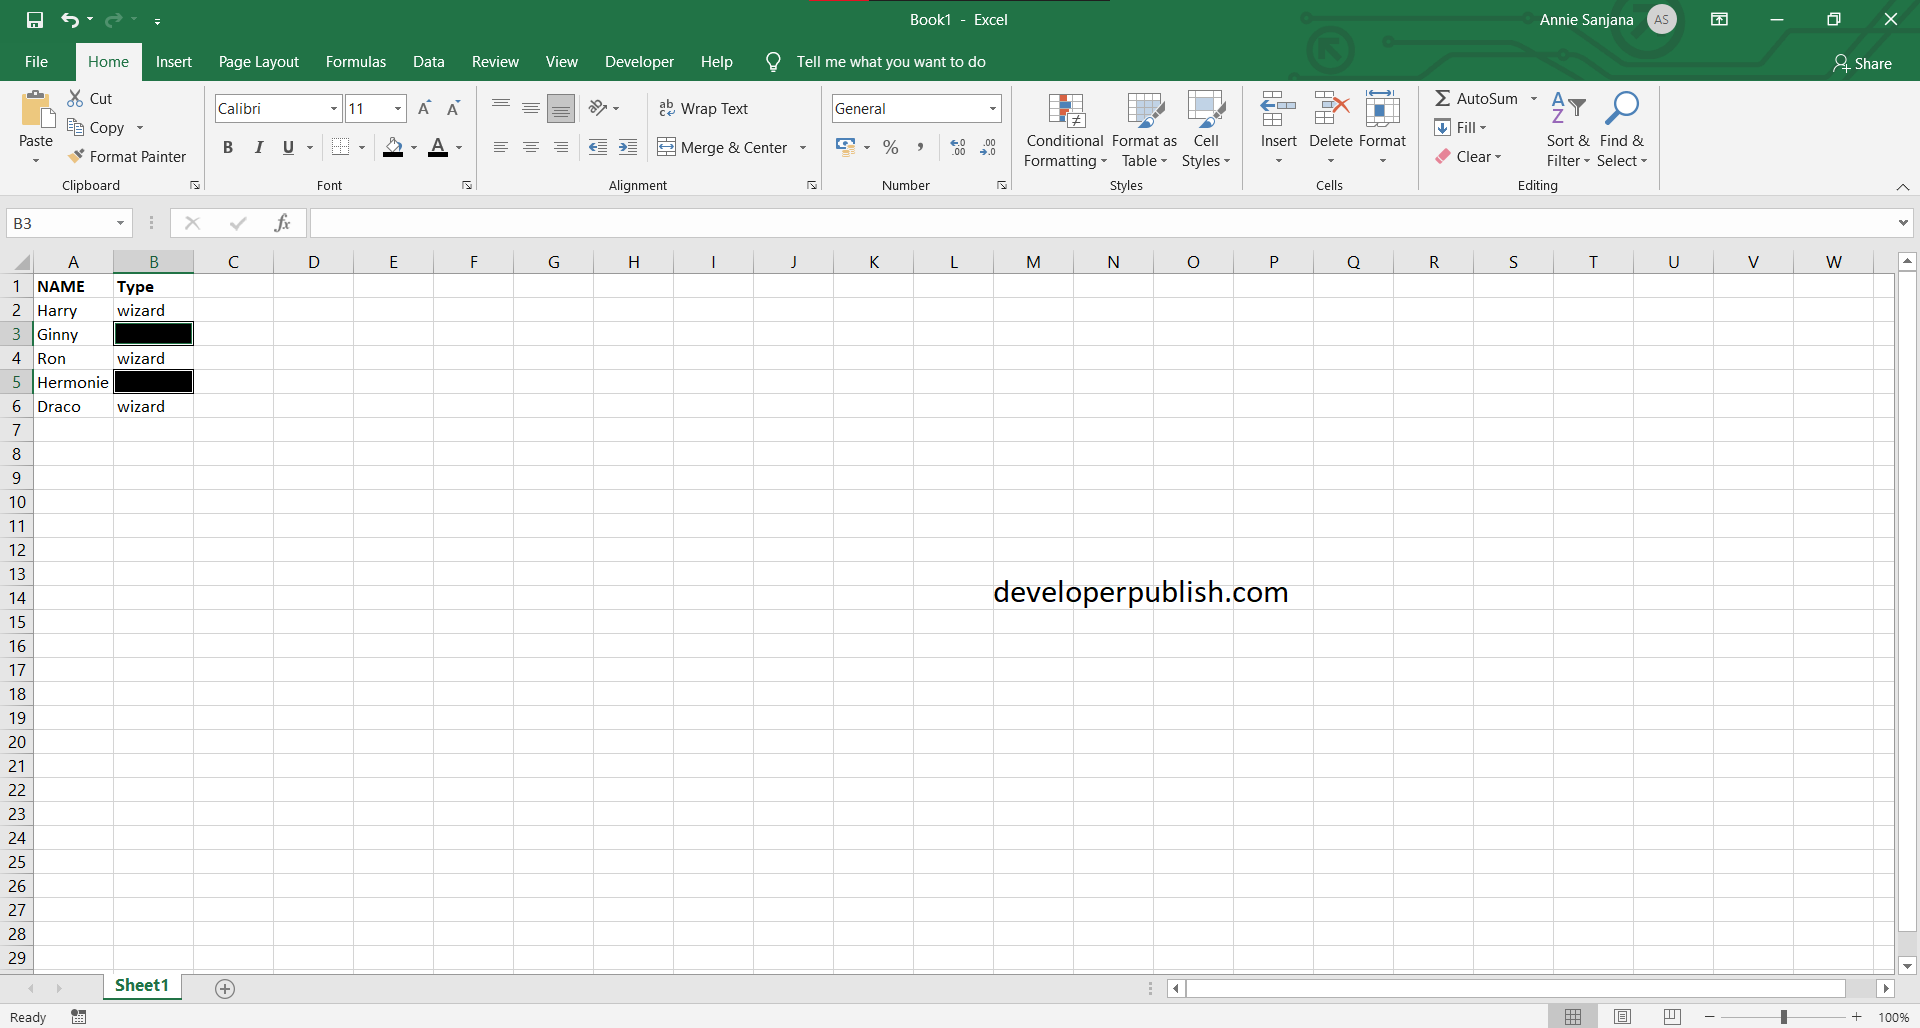Expand the AutoSum dropdown arrow
The width and height of the screenshot is (1920, 1028).
(x=1533, y=98)
